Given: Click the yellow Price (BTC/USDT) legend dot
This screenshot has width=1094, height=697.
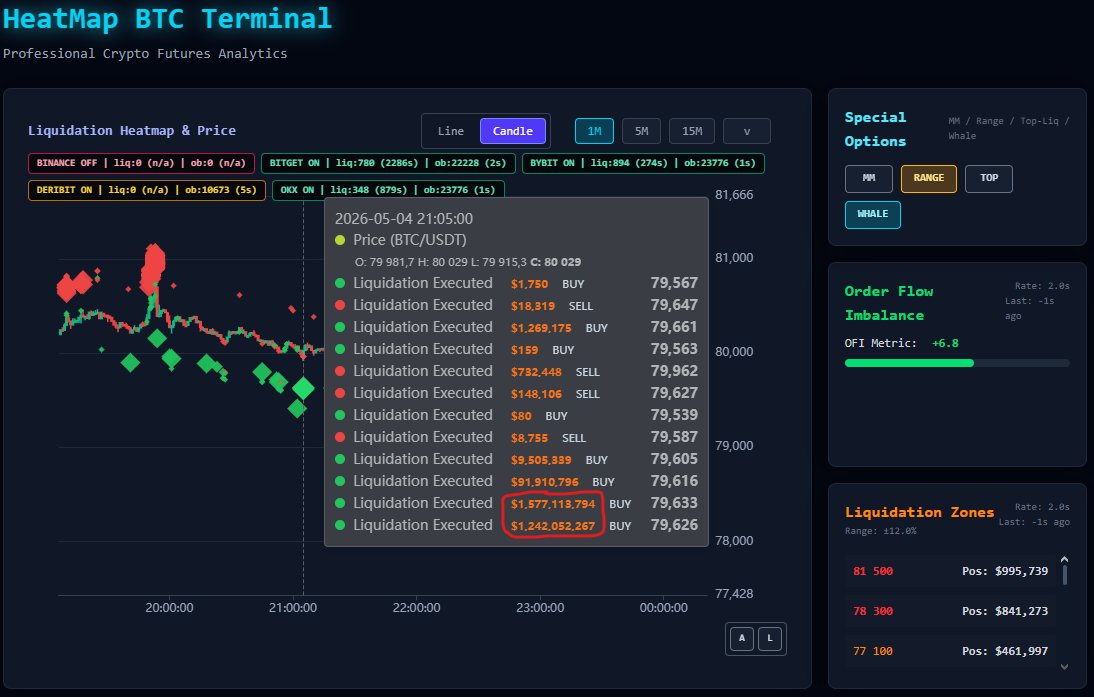Looking at the screenshot, I should pyautogui.click(x=340, y=240).
